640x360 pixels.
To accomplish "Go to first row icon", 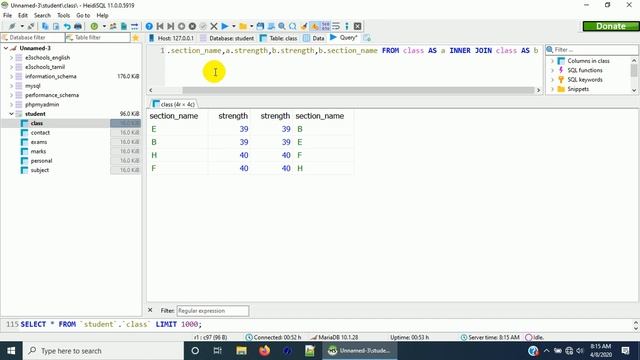I will pos(160,26).
